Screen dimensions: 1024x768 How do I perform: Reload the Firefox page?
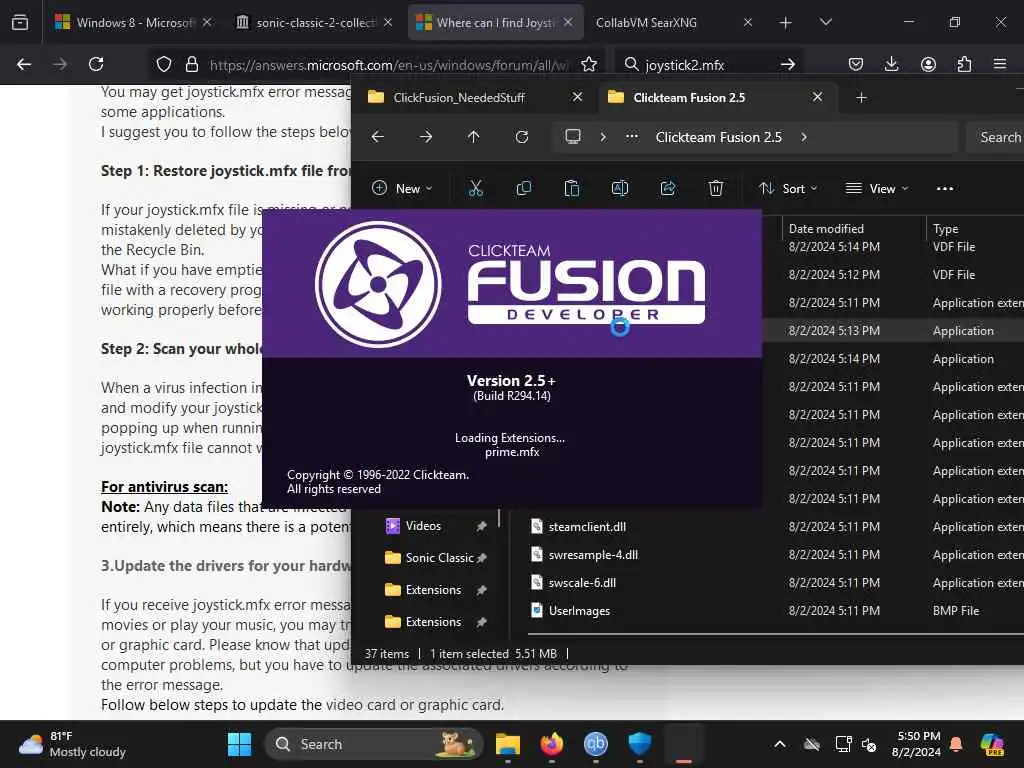[x=96, y=64]
